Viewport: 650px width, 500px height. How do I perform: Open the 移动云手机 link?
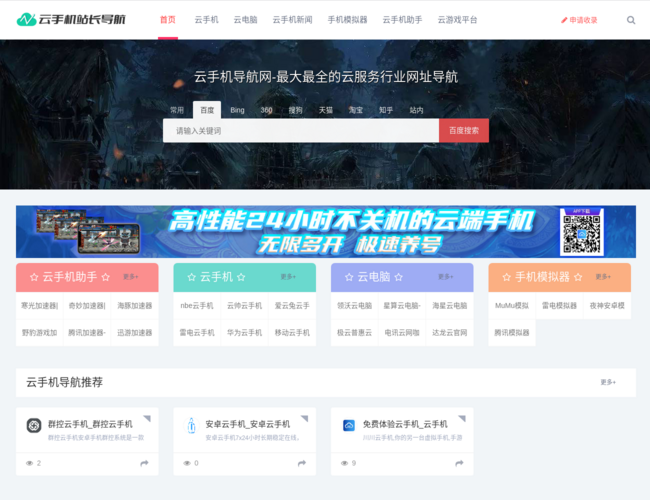(292, 333)
